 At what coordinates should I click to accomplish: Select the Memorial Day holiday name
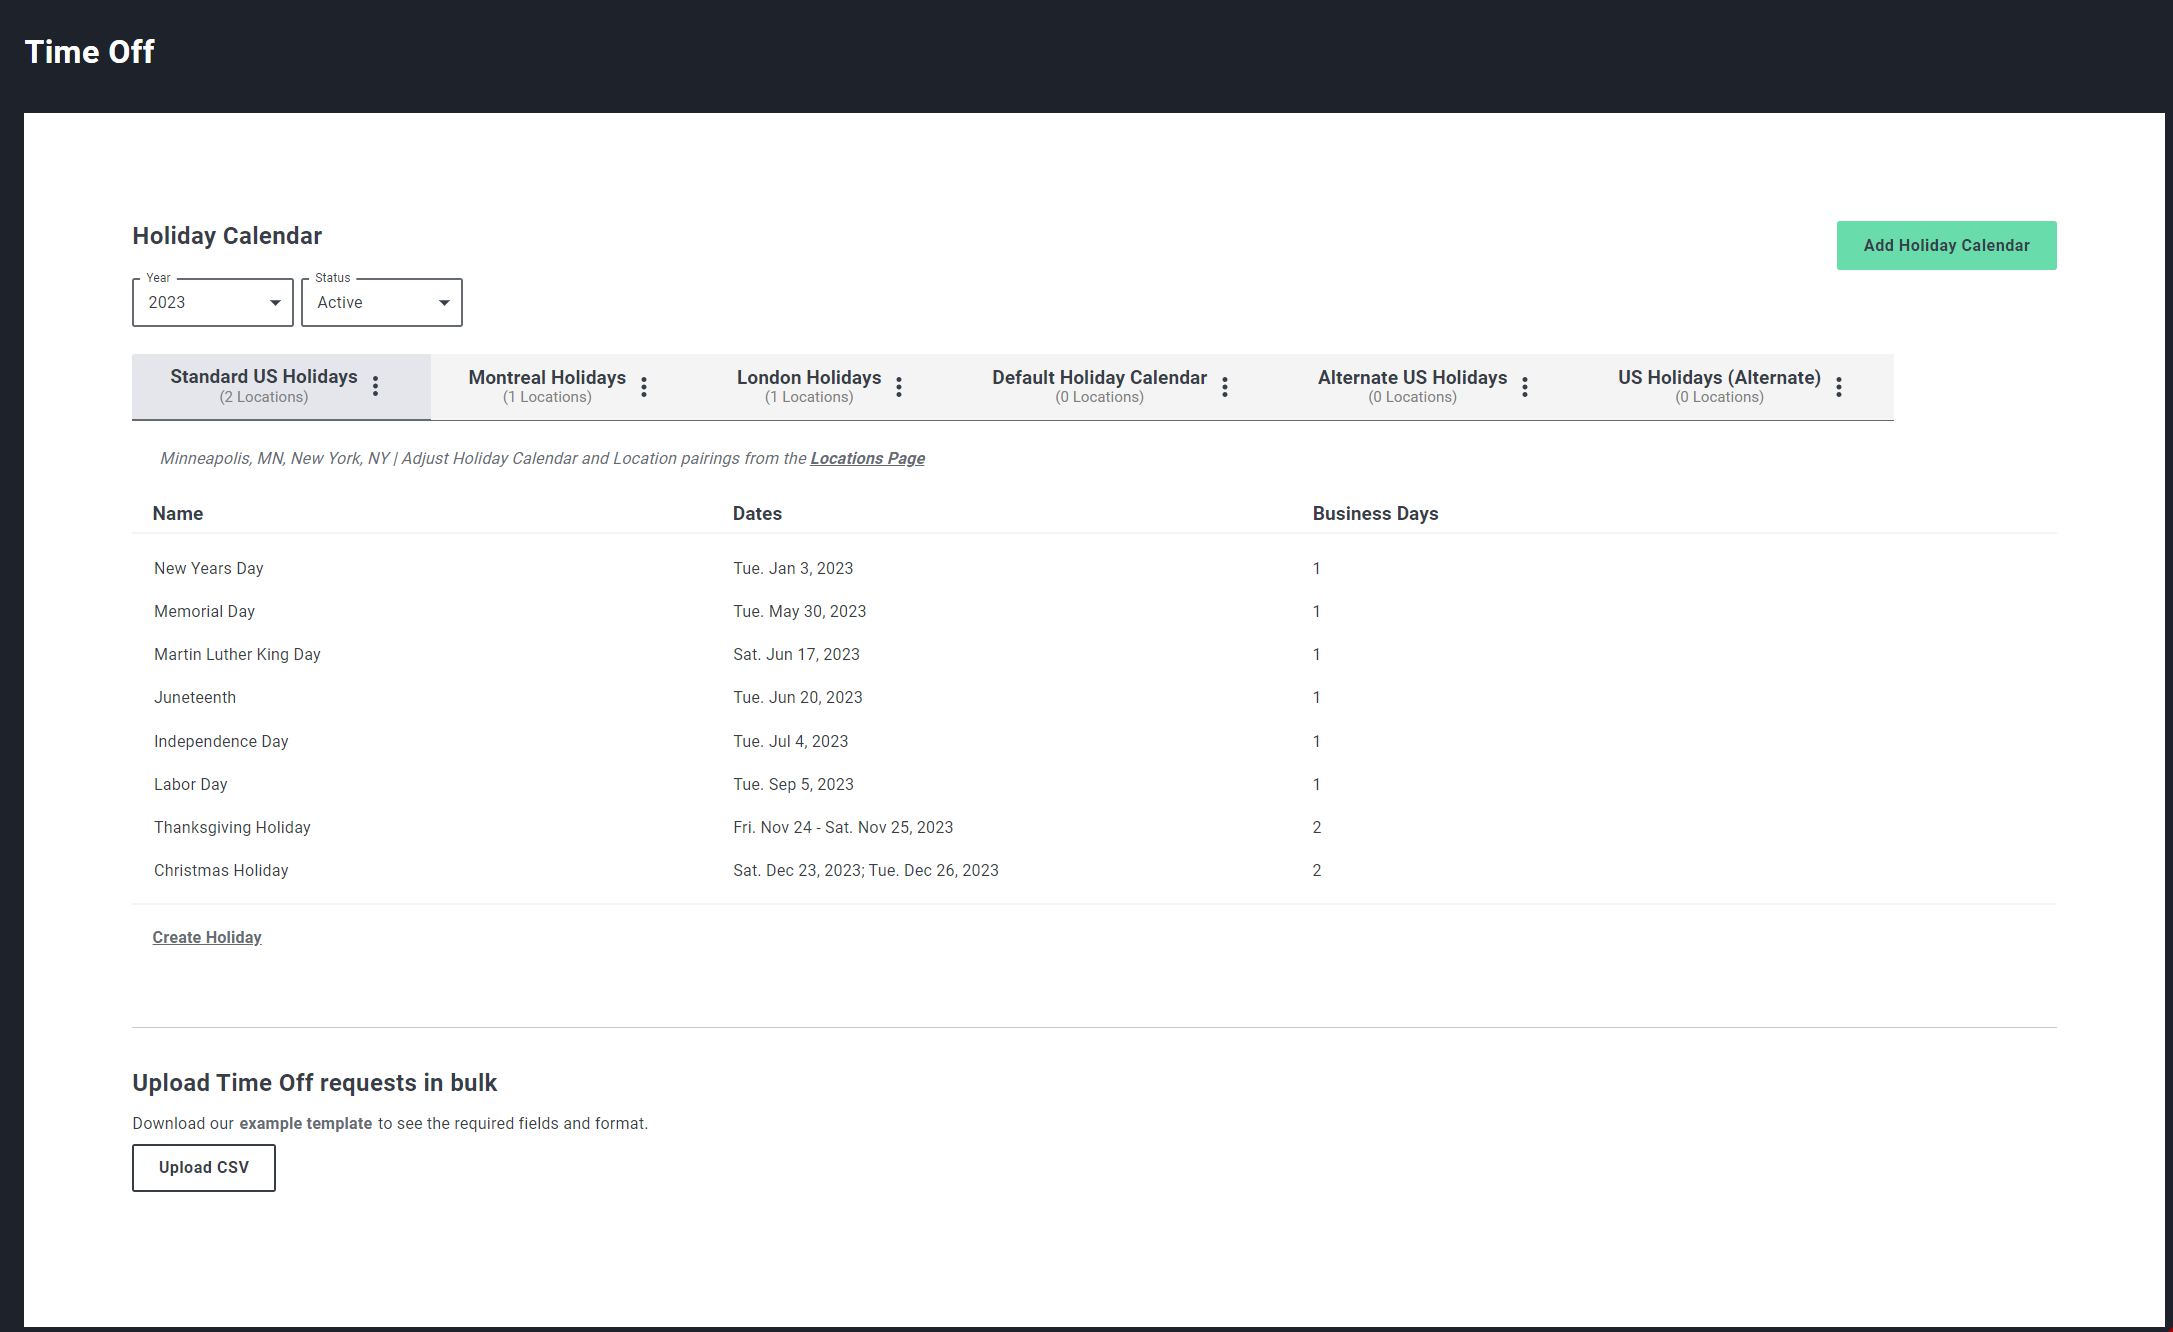pos(204,611)
